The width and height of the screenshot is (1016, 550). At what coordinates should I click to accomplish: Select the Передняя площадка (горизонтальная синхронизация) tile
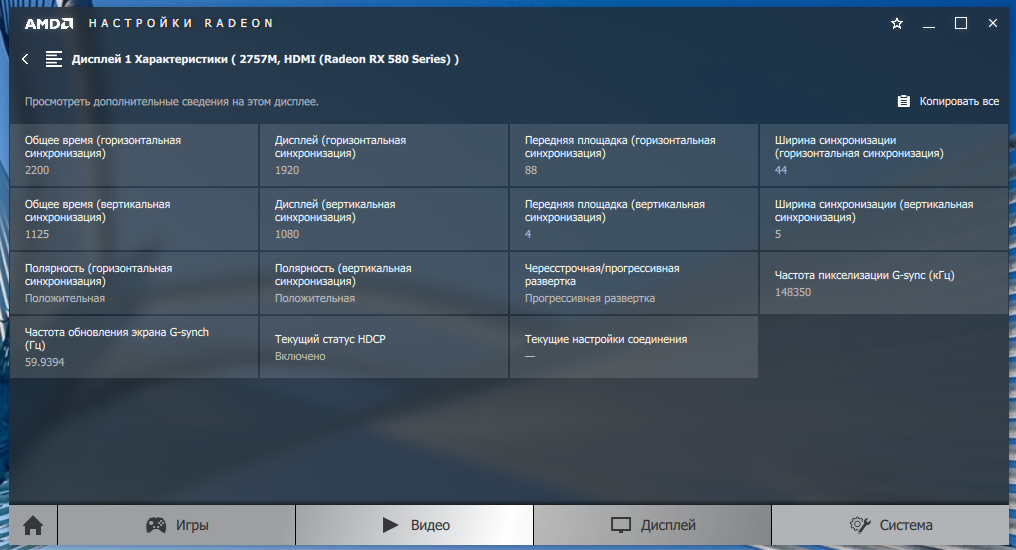[634, 155]
